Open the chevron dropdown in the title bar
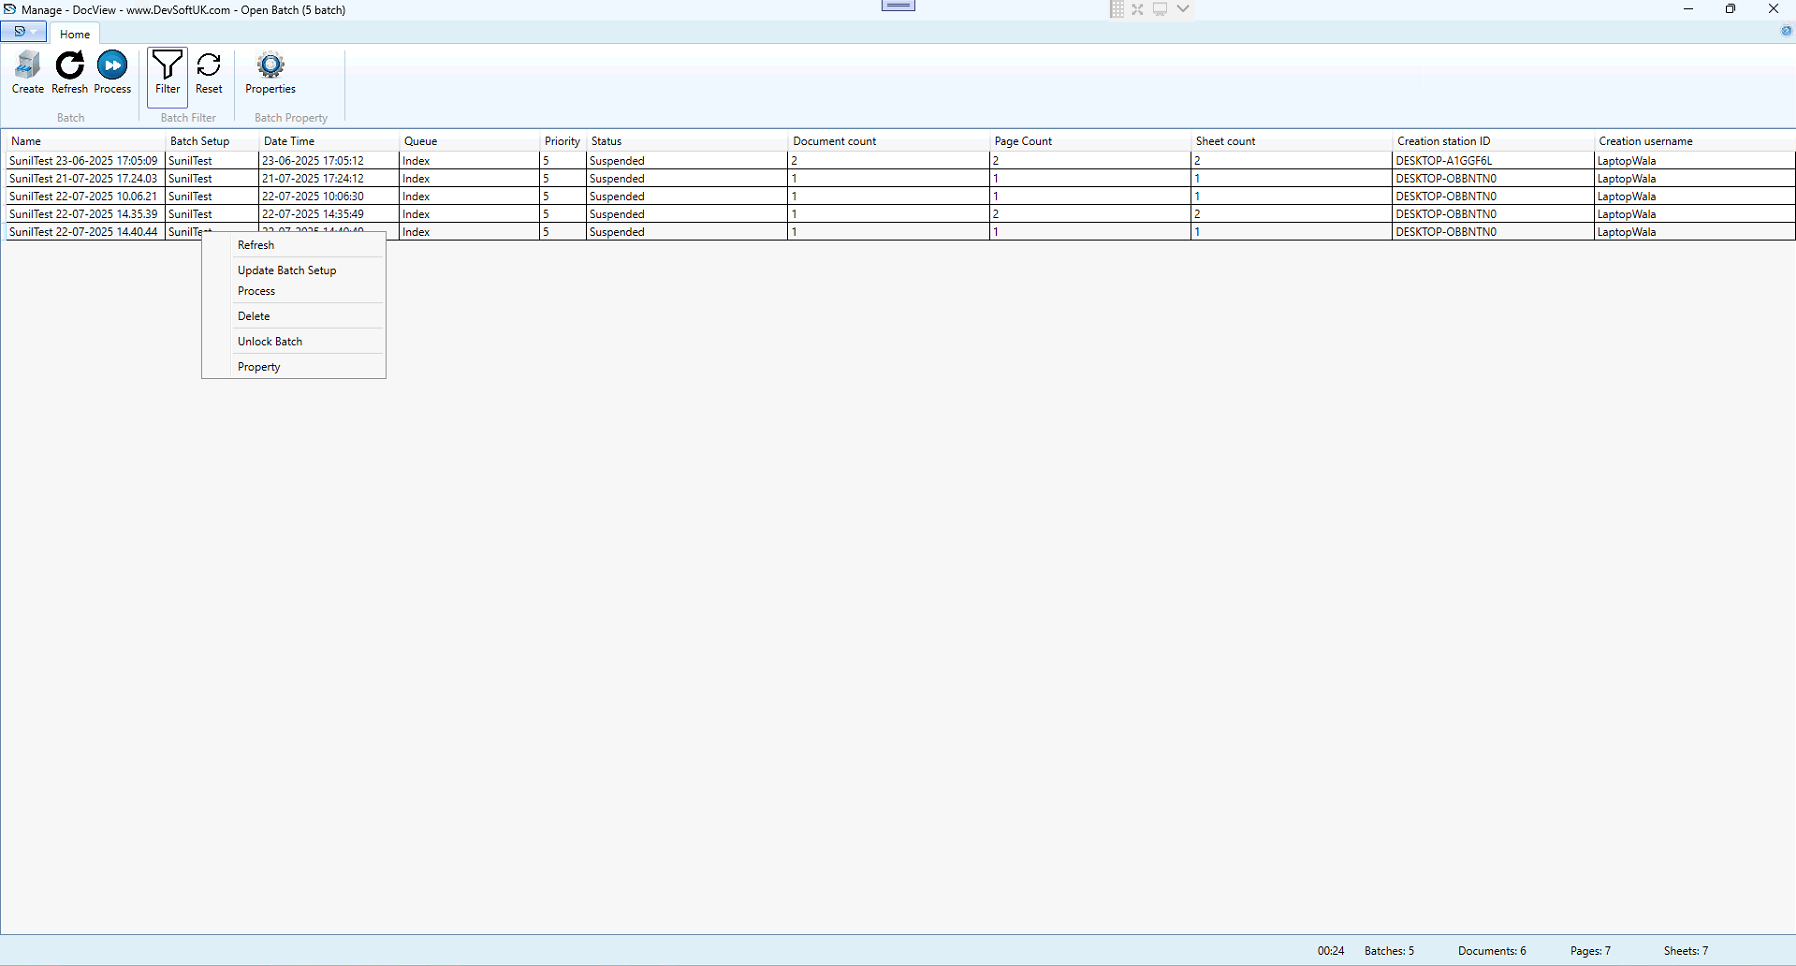This screenshot has height=966, width=1796. (x=1182, y=9)
